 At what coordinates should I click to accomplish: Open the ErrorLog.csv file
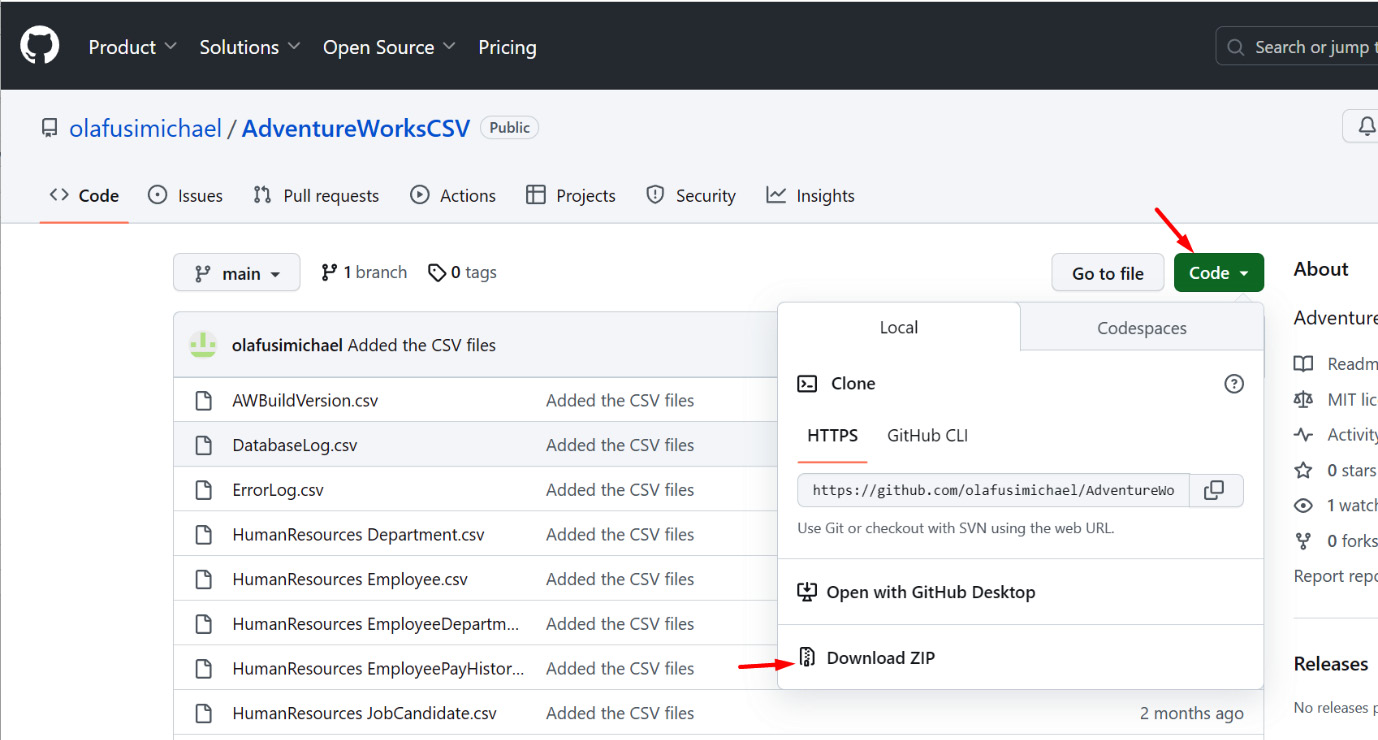(278, 490)
